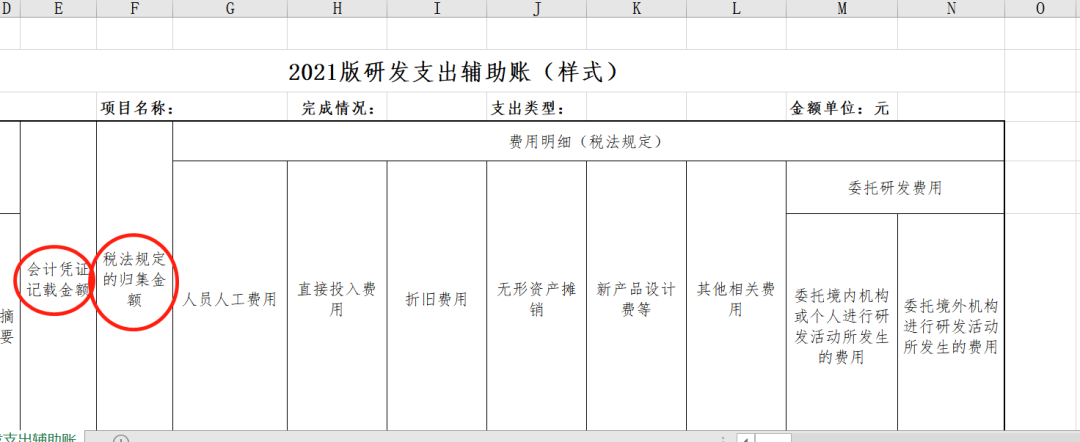Viewport: 1080px width, 442px height.
Task: Select column G header
Action: (x=229, y=8)
